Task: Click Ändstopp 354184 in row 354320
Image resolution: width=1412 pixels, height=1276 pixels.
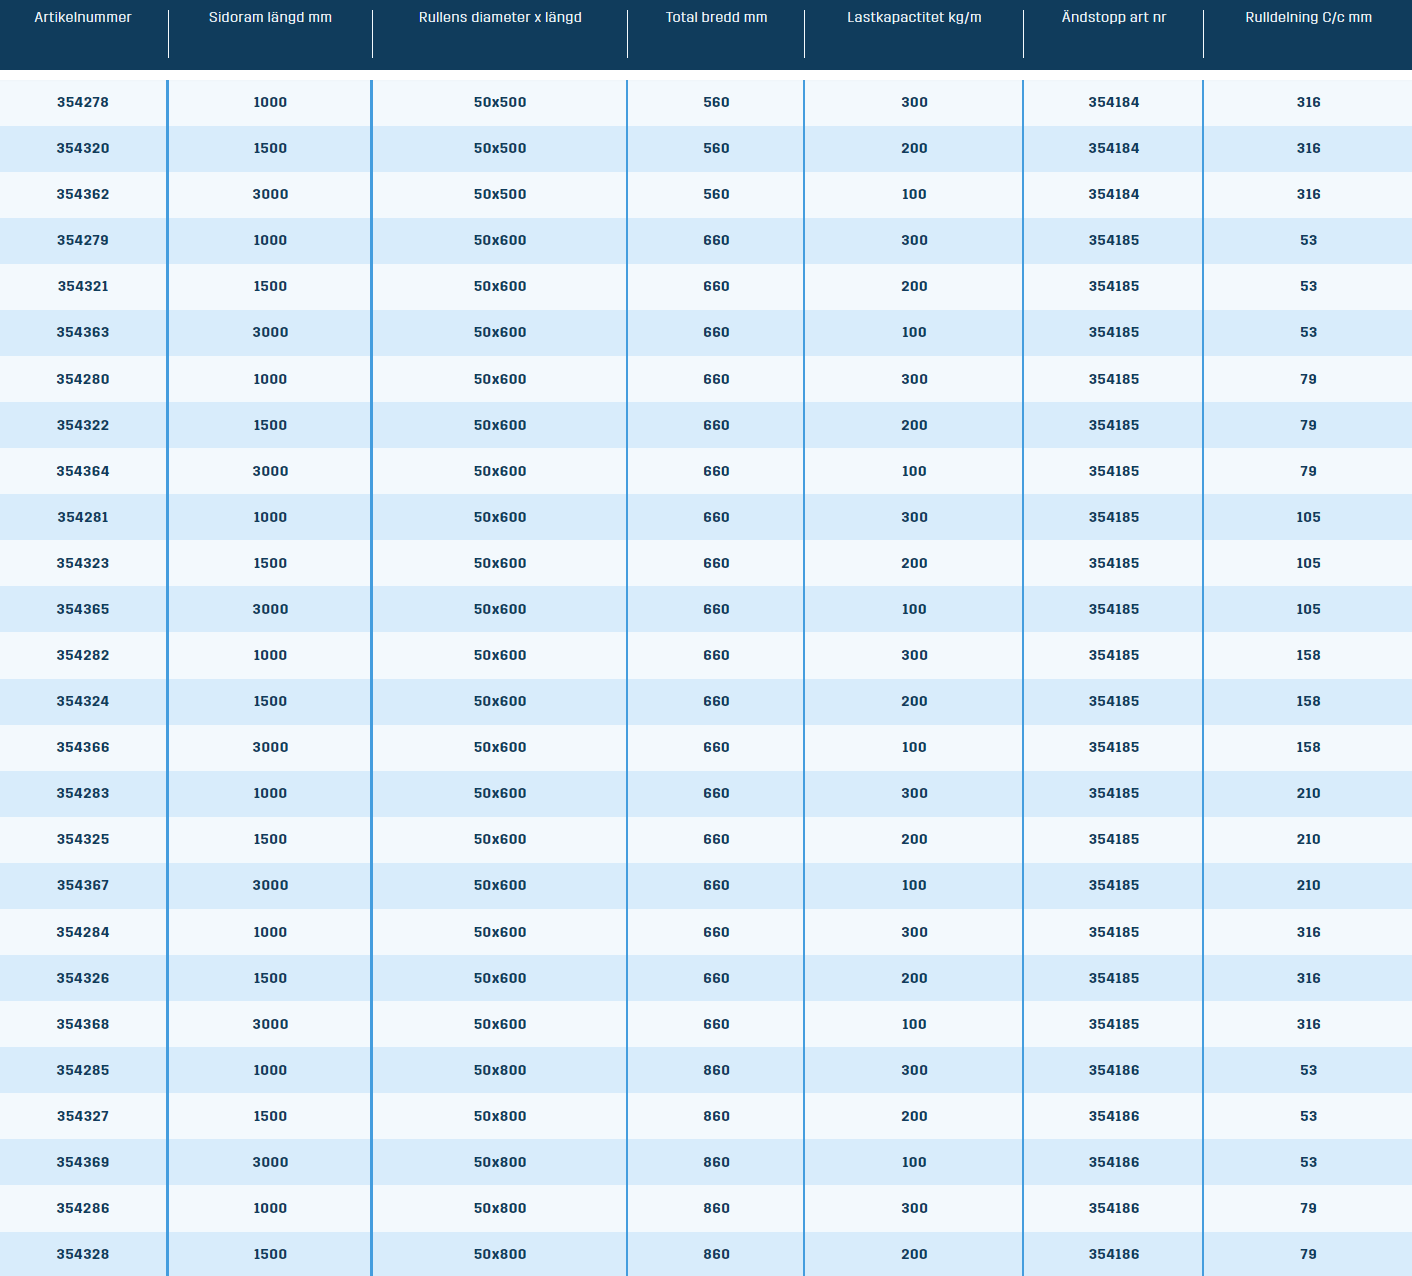Action: (1114, 148)
